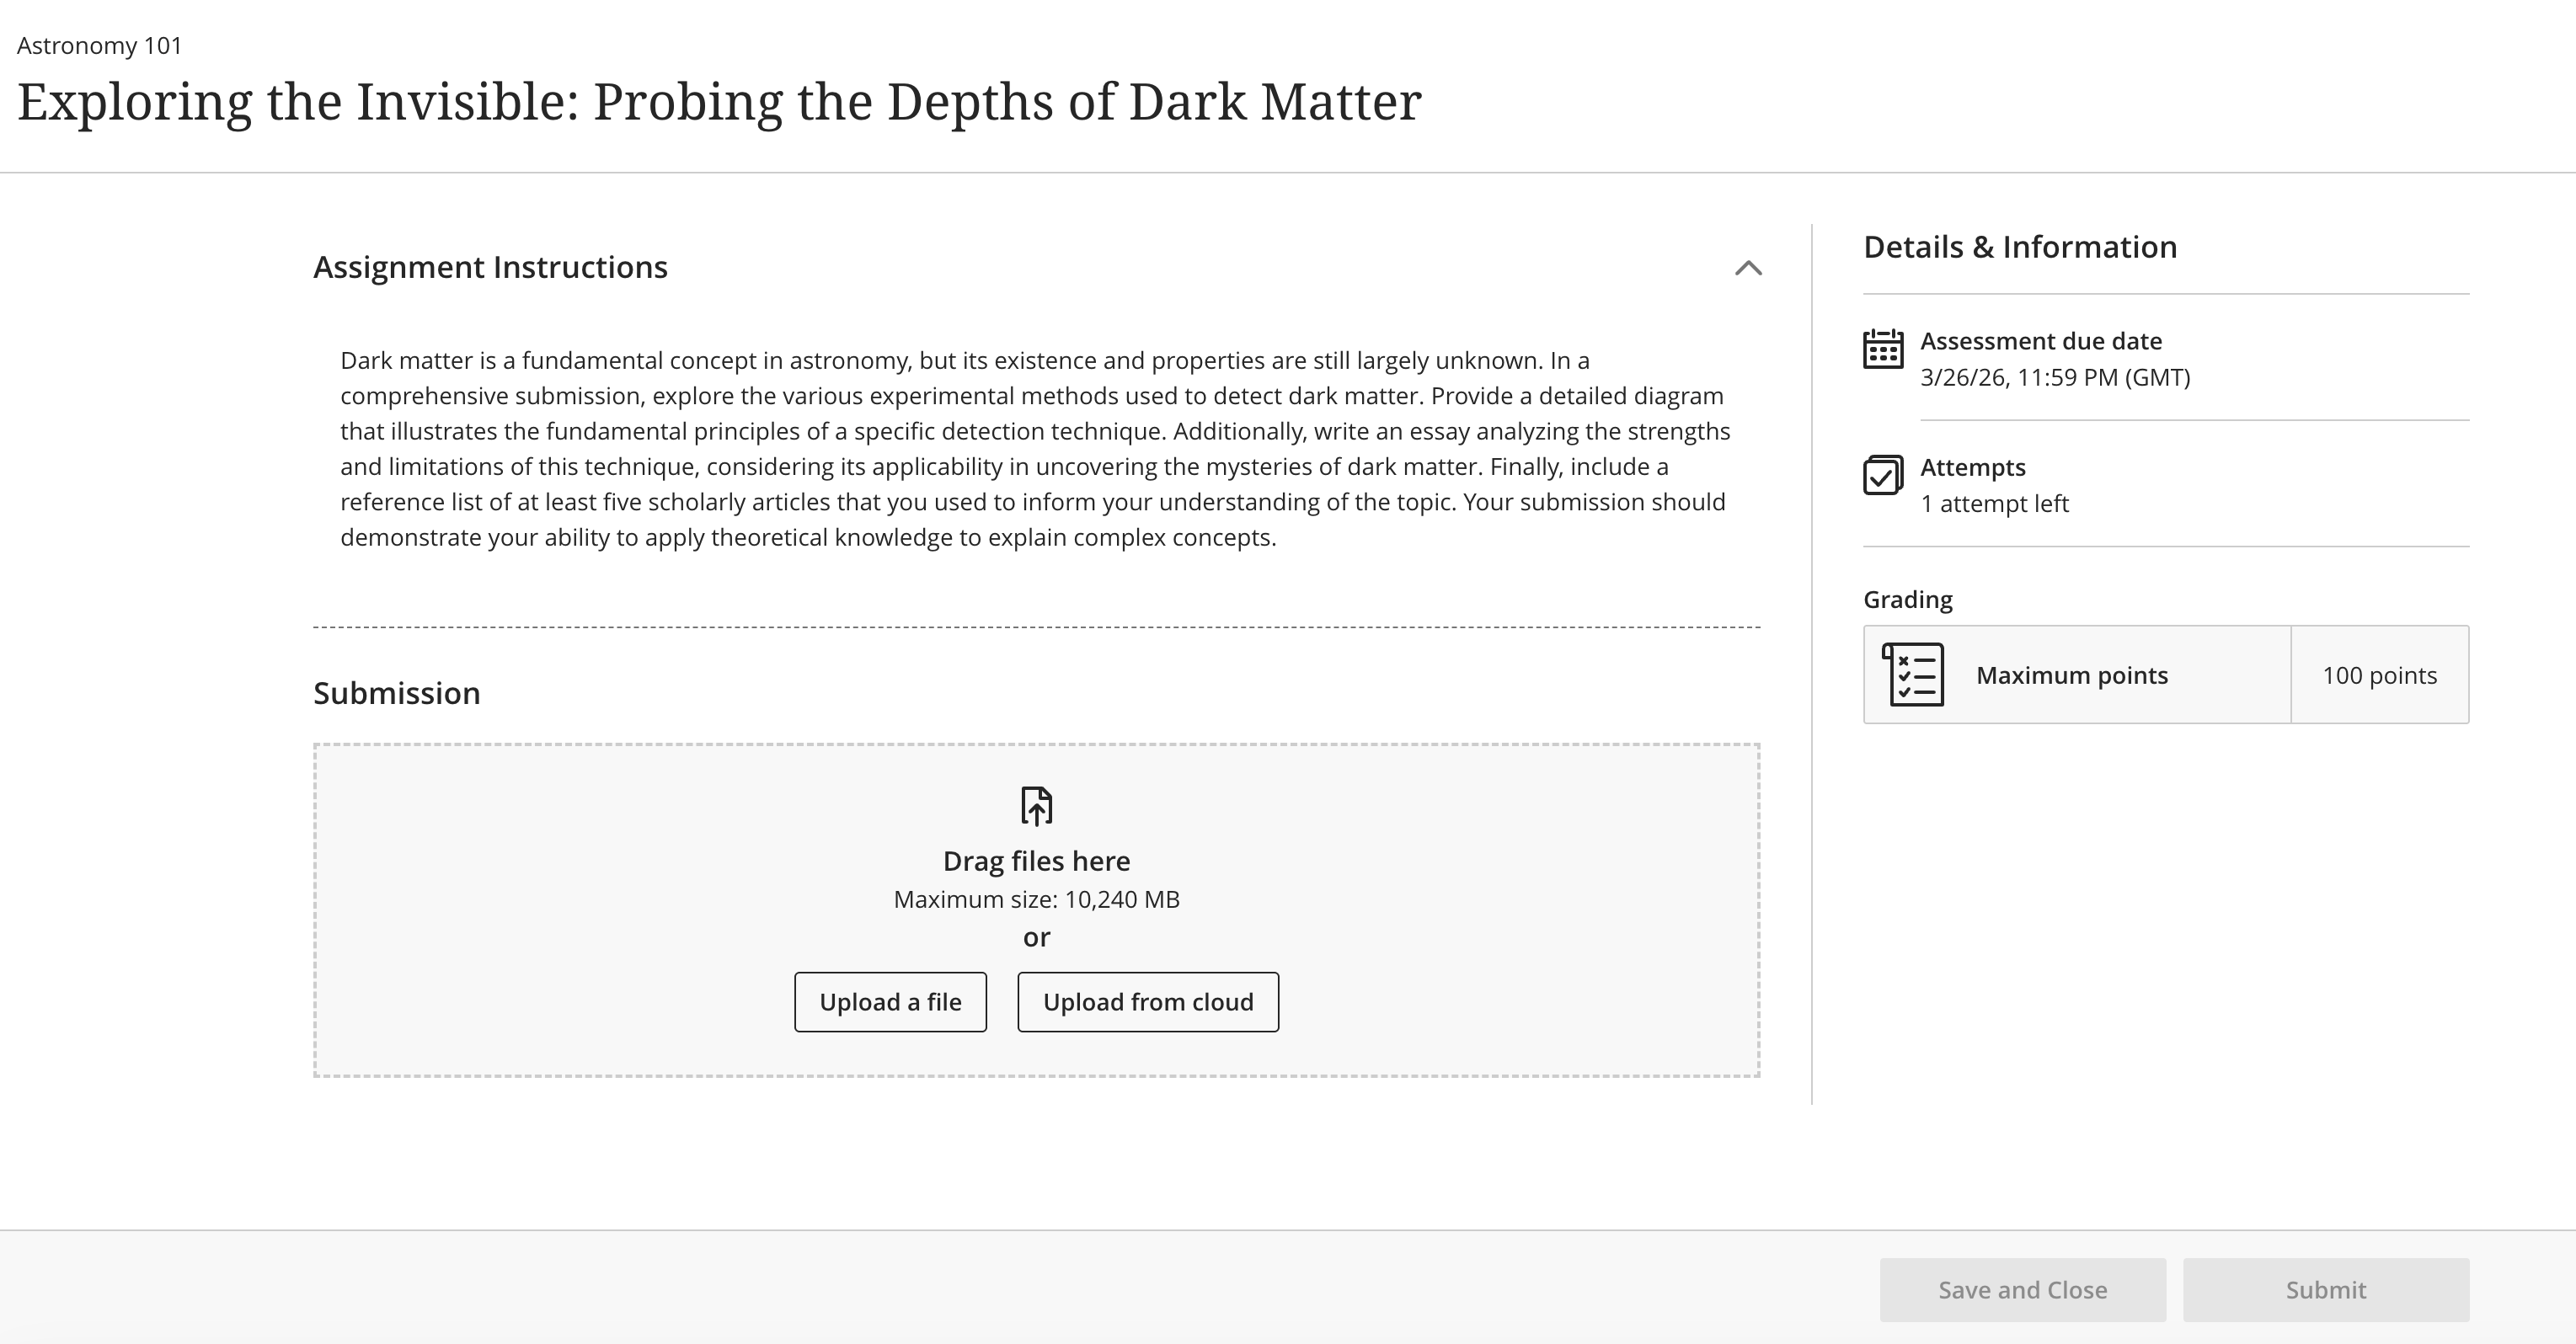The height and width of the screenshot is (1344, 2576).
Task: Select the 100 points value
Action: (2380, 675)
